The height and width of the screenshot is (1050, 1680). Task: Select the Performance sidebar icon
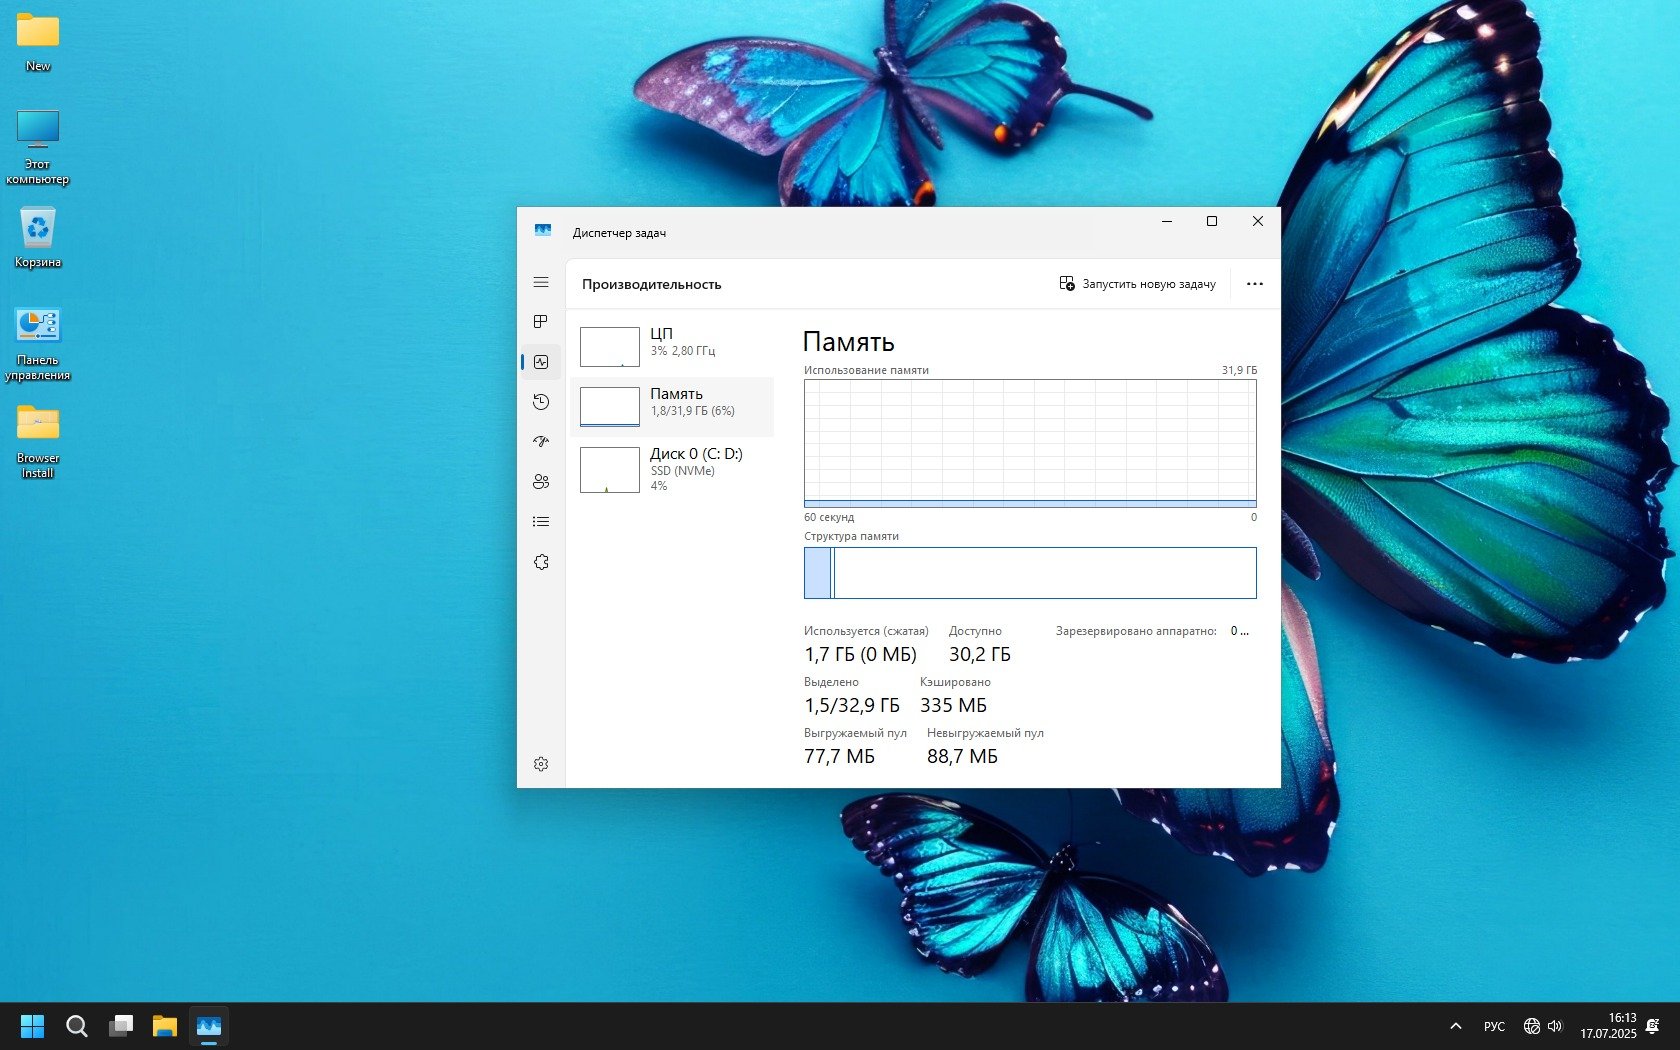click(541, 362)
